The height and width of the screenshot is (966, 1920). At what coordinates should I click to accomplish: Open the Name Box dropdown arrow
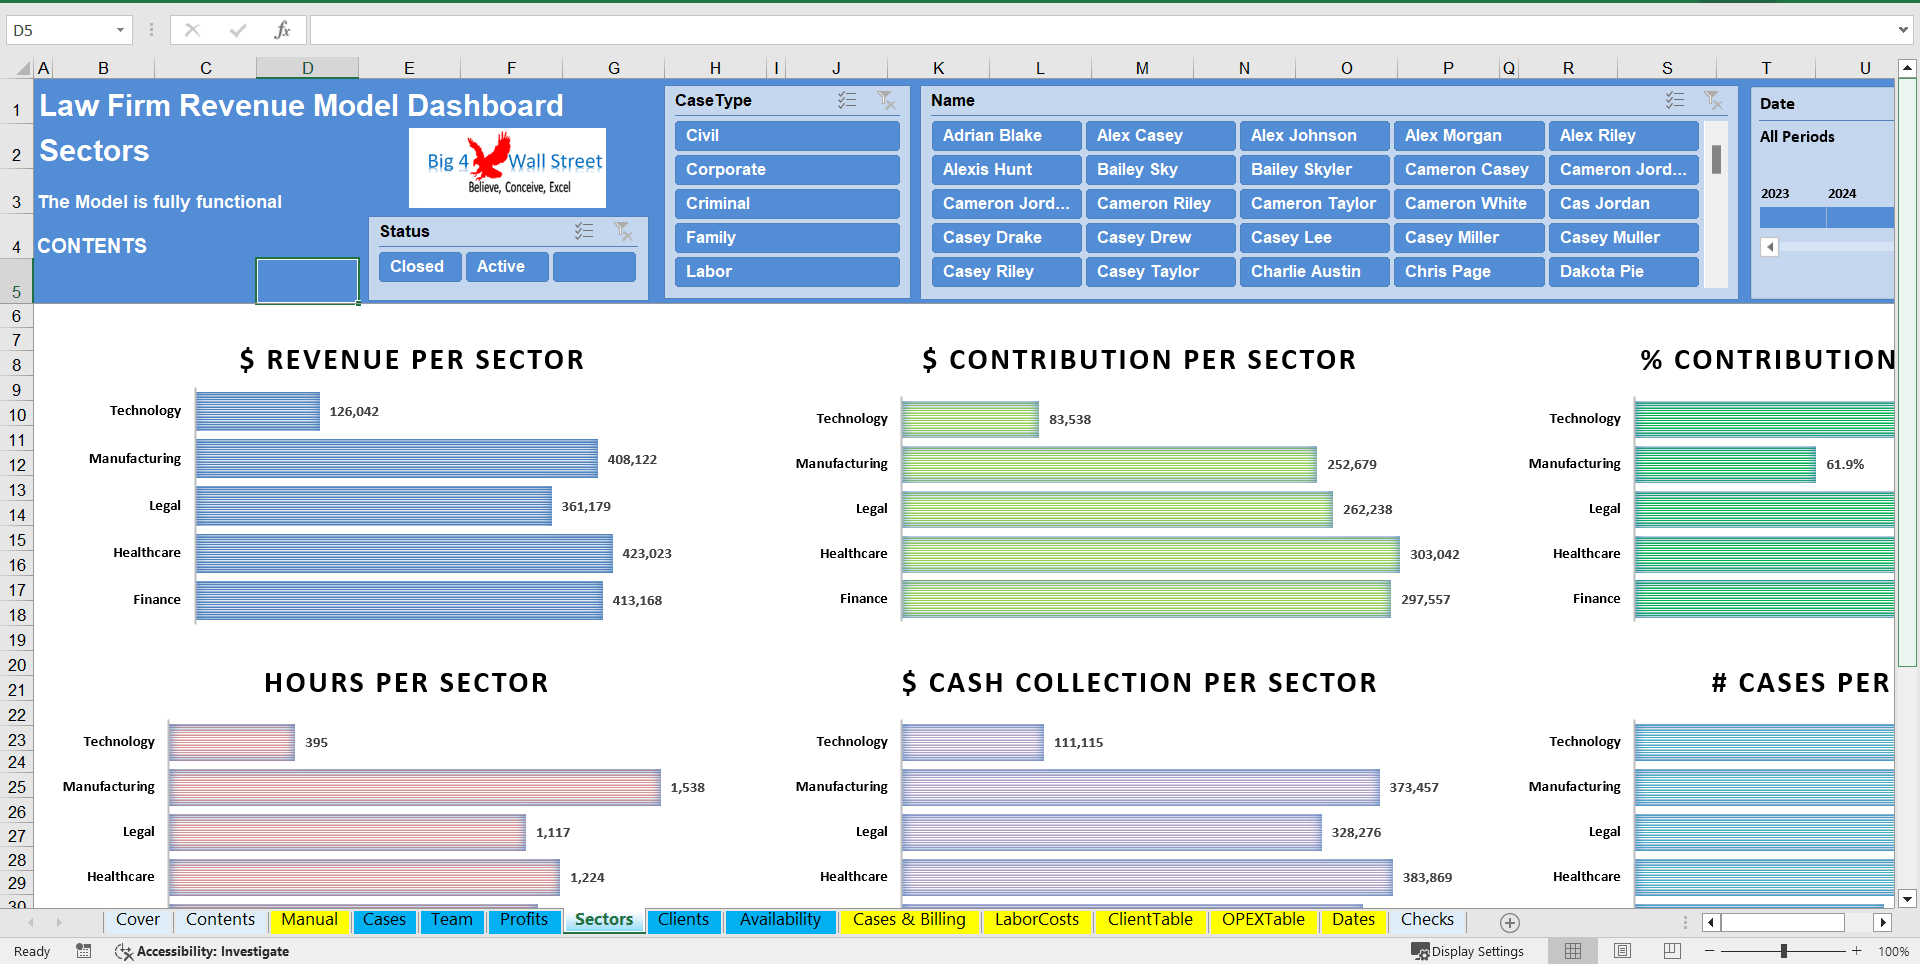[x=123, y=29]
